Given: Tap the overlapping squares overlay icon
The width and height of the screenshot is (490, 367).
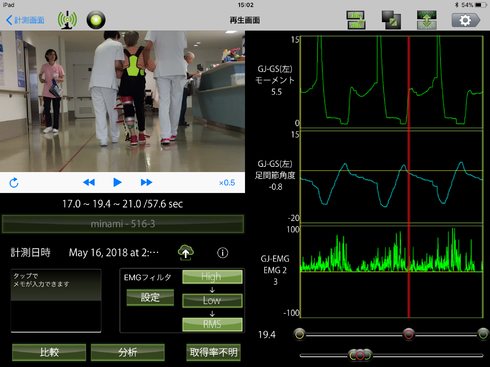Looking at the screenshot, I should click(391, 20).
